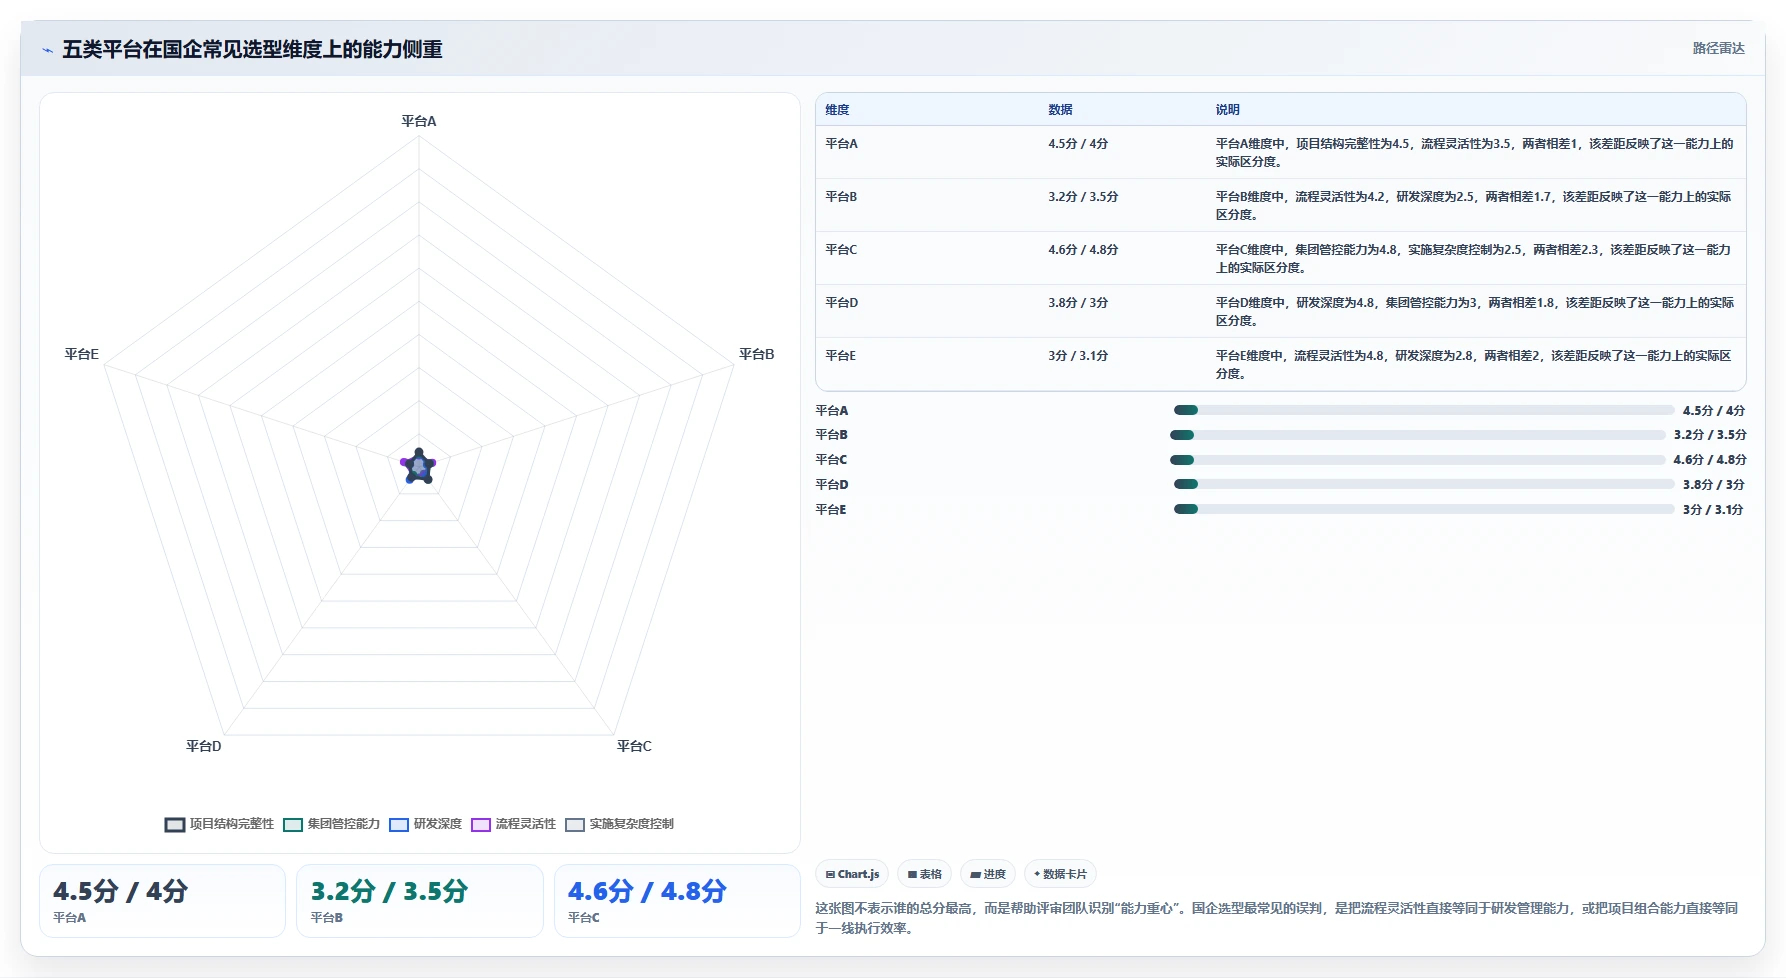Toggle the 项目结构完整性 legend item
Screen dimensions: 1786x978
(219, 824)
